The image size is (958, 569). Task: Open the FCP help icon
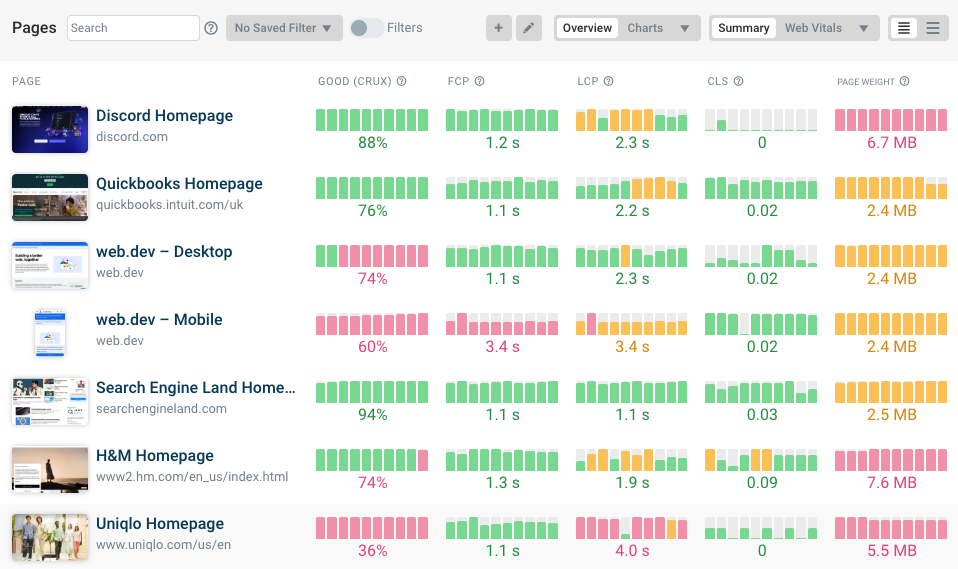[x=480, y=81]
